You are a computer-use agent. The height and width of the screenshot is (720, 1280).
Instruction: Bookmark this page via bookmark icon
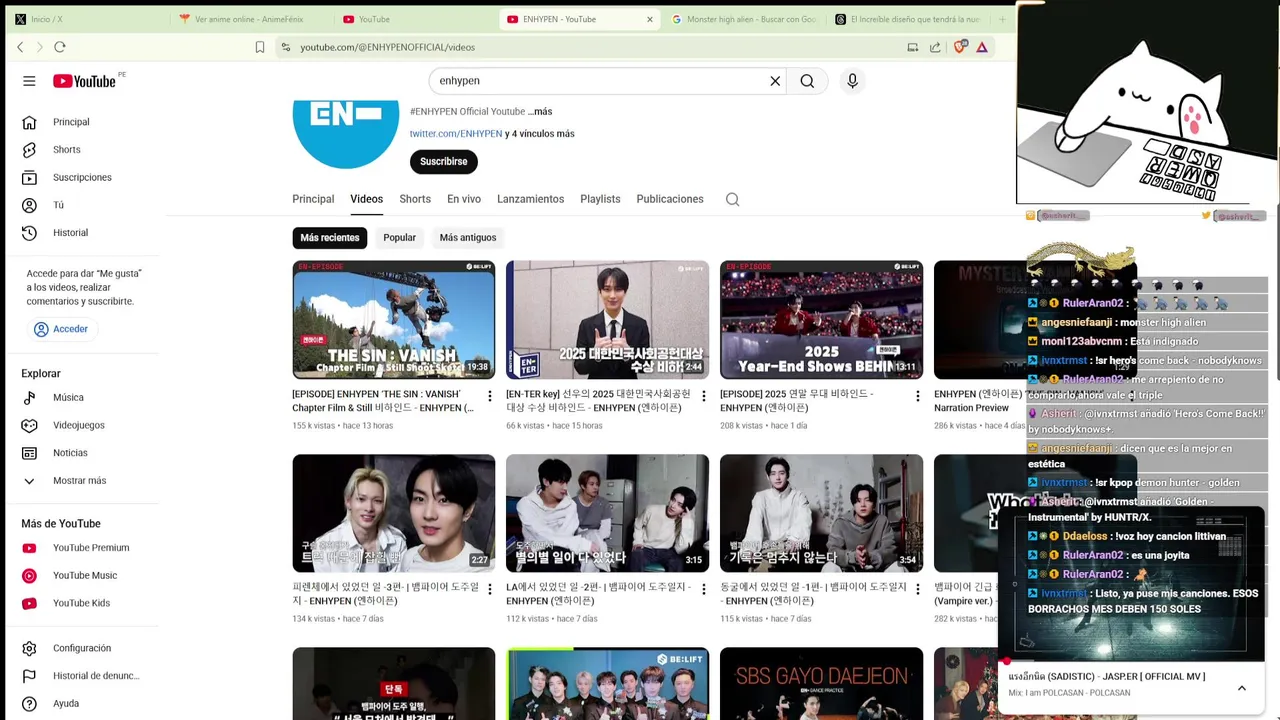260,47
